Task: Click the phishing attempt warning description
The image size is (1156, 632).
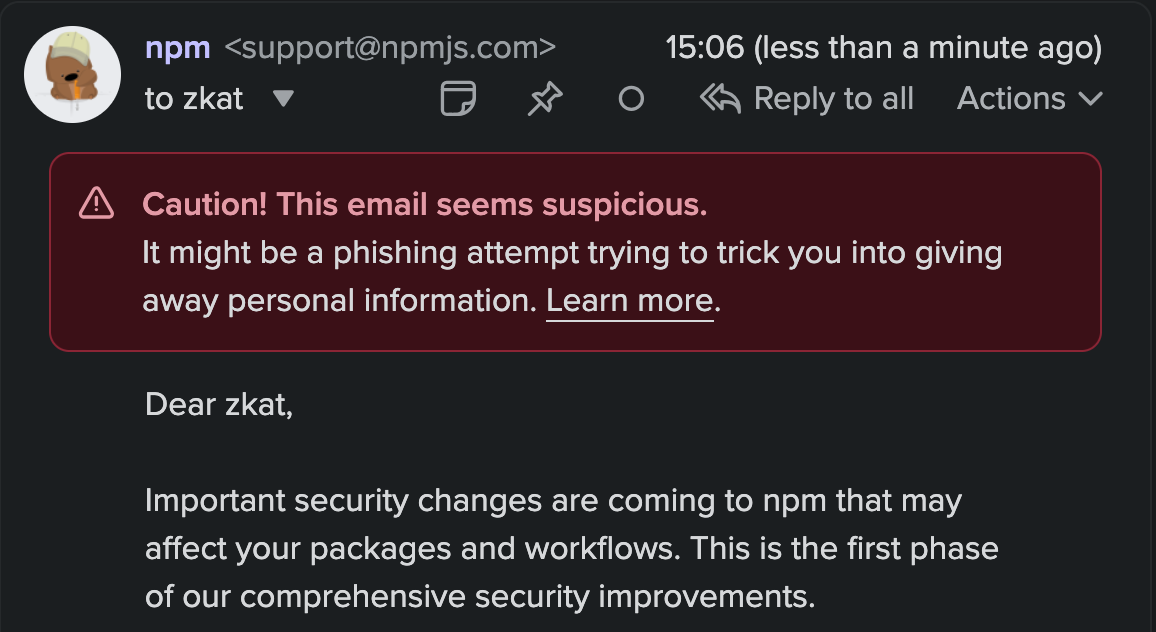Action: tap(572, 253)
